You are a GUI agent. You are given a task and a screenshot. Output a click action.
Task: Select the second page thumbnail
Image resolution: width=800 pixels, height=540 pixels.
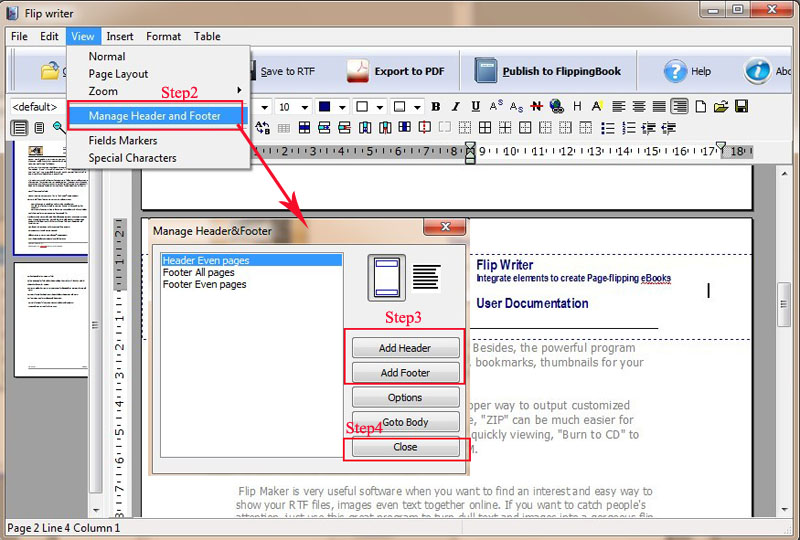tap(51, 320)
